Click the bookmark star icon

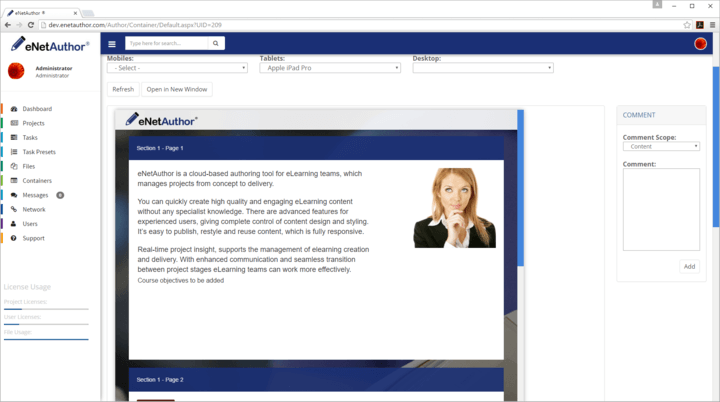[x=687, y=25]
